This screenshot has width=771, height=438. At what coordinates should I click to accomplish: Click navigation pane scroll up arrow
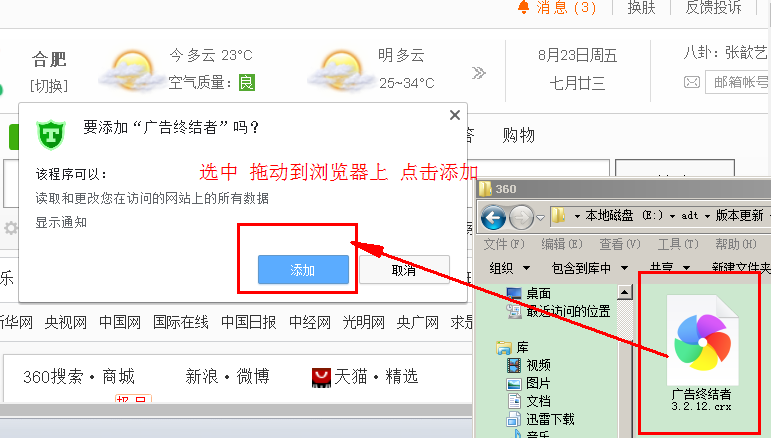pos(624,292)
